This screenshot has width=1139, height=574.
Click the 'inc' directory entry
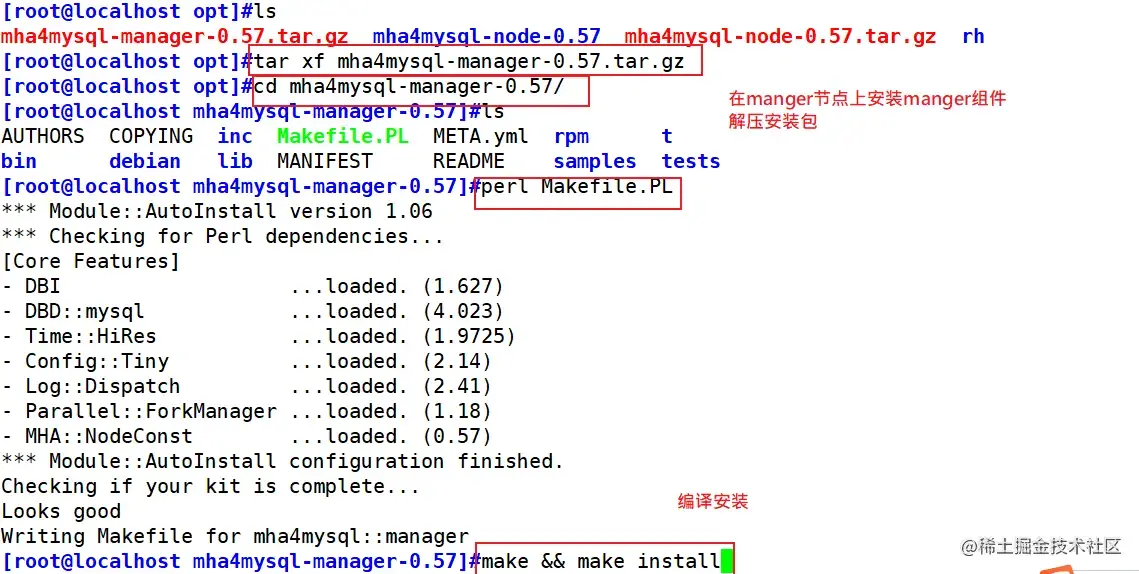235,136
